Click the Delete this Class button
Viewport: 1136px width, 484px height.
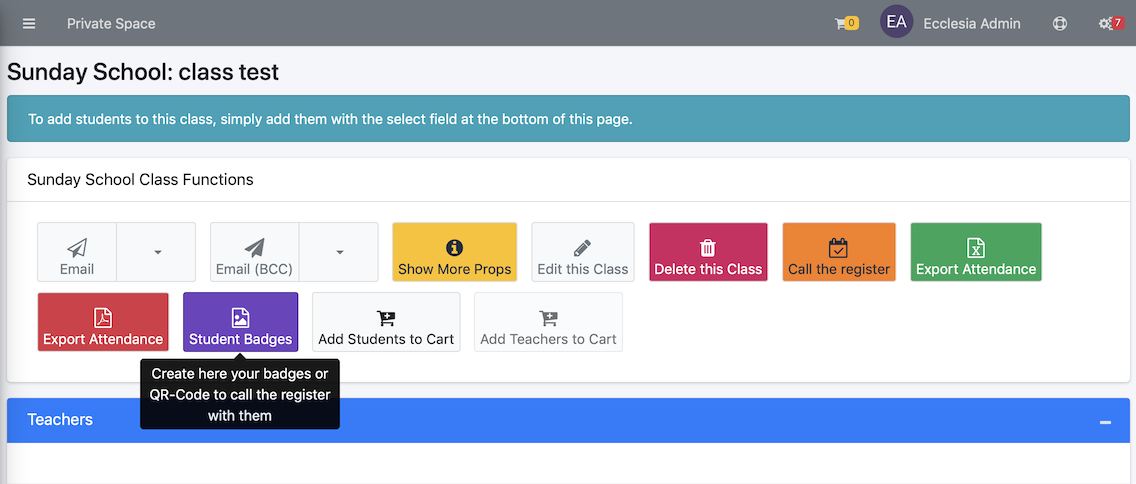[x=708, y=252]
